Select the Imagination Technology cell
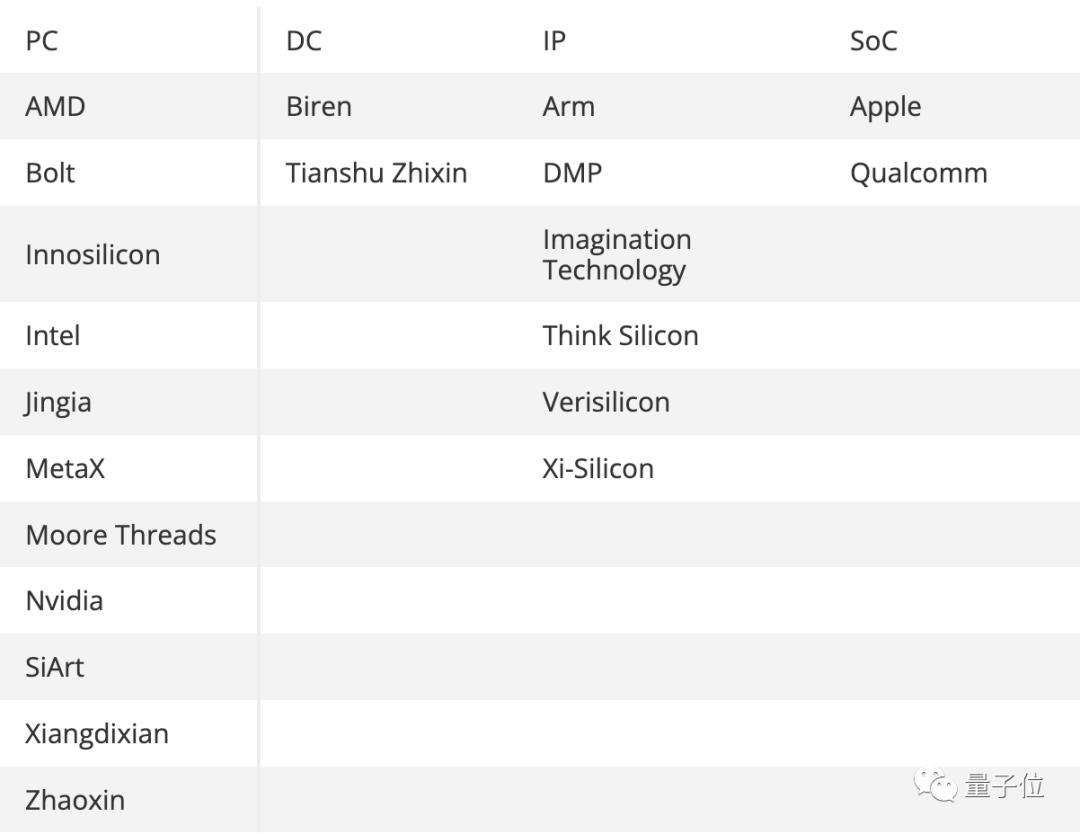The image size is (1080, 834). pyautogui.click(x=617, y=255)
